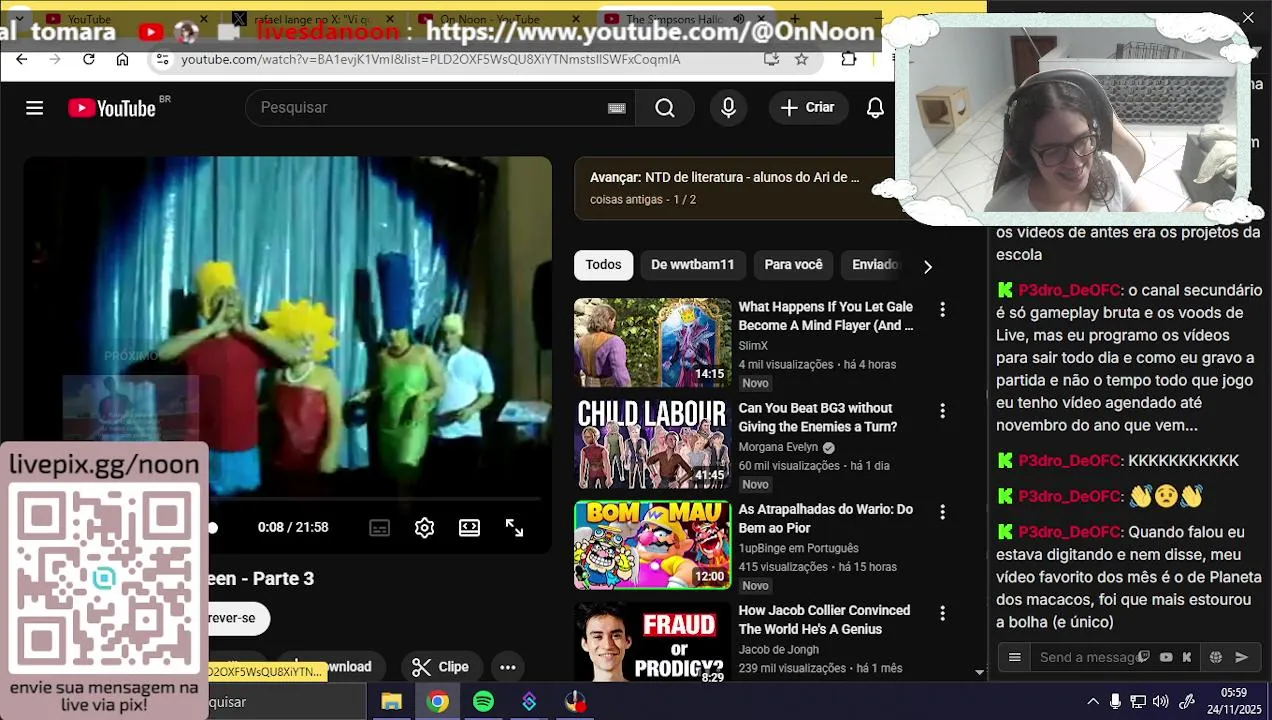
Task: Bookmark this page with star icon
Action: (x=801, y=59)
